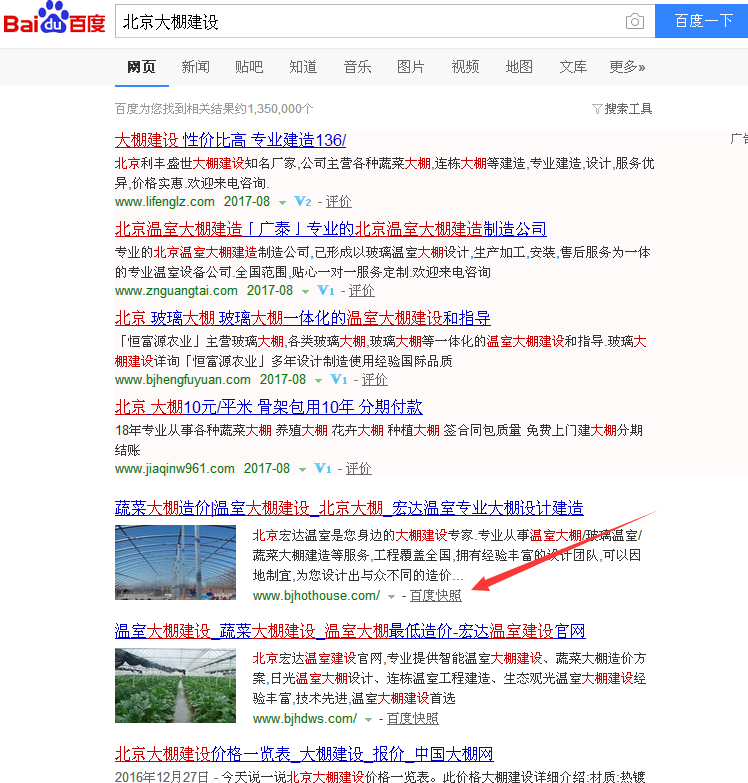Open result 北京 玻璃大棚 一体化的温室大棚建设和指导
Viewport: 748px width, 783px height.
(303, 318)
